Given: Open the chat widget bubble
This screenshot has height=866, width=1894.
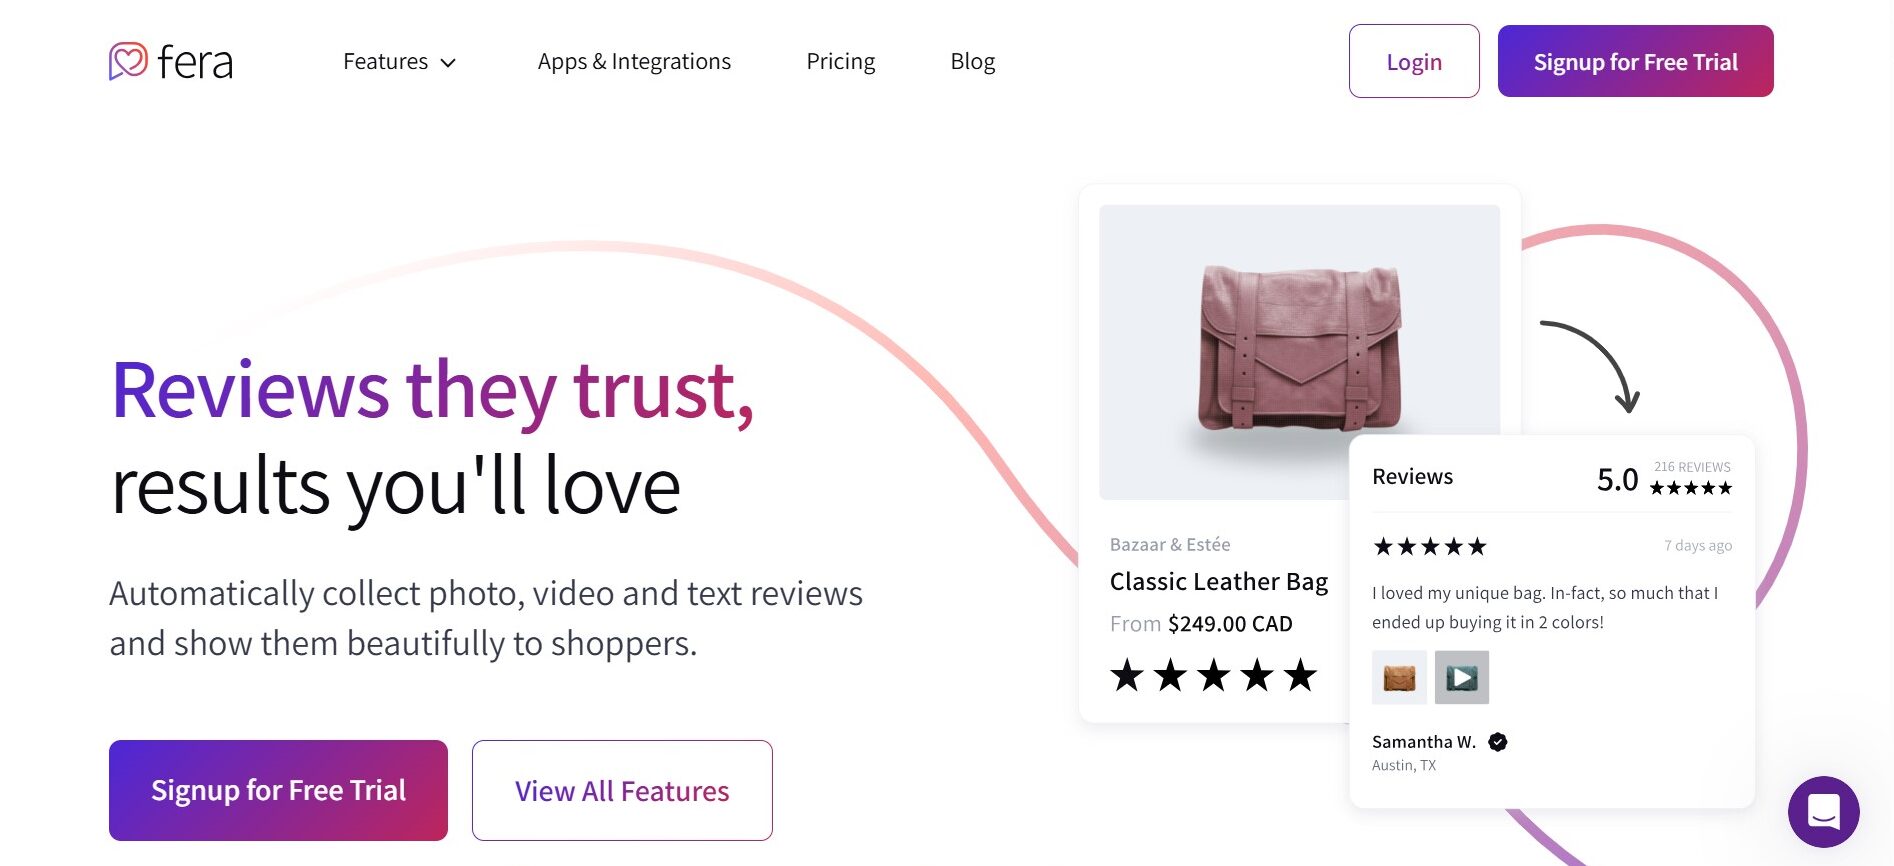Looking at the screenshot, I should [x=1823, y=811].
